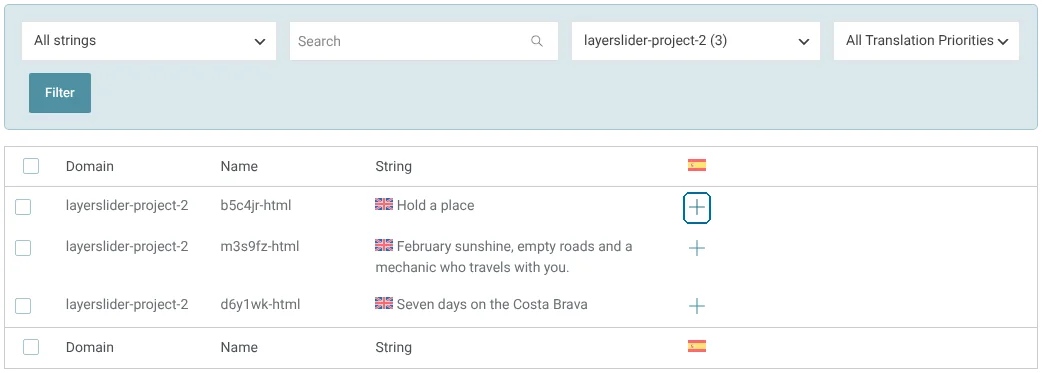Select the d6y1wk-html row checkbox
1042x373 pixels.
tap(23, 306)
